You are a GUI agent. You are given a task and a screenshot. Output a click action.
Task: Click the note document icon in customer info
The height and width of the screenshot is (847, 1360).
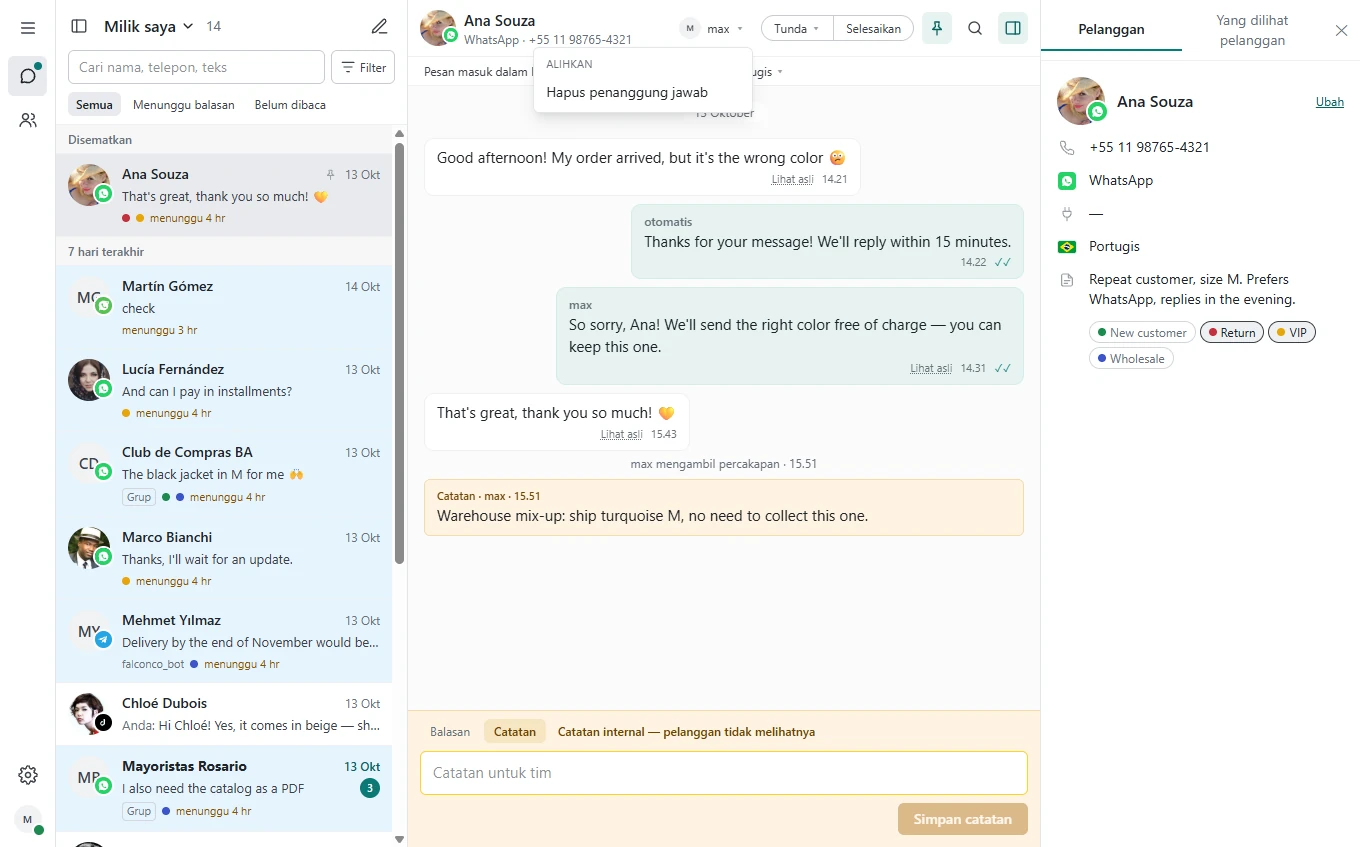click(x=1067, y=280)
